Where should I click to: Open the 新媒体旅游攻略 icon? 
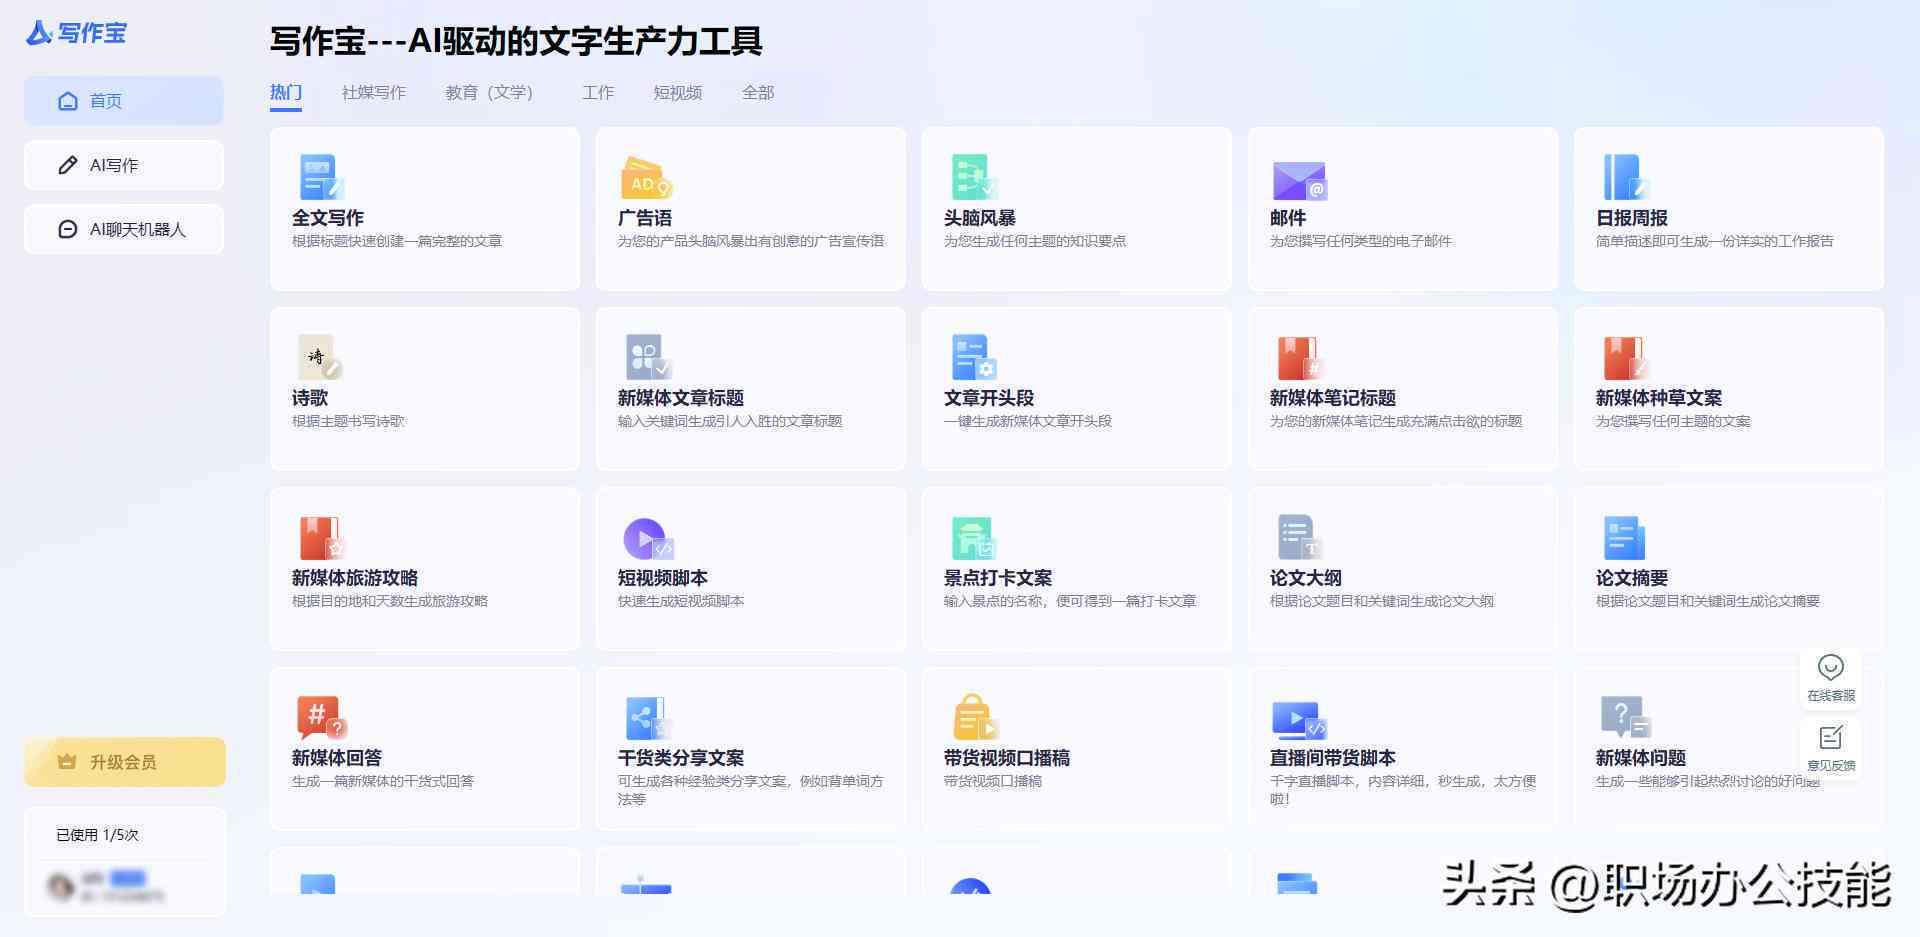pos(322,538)
